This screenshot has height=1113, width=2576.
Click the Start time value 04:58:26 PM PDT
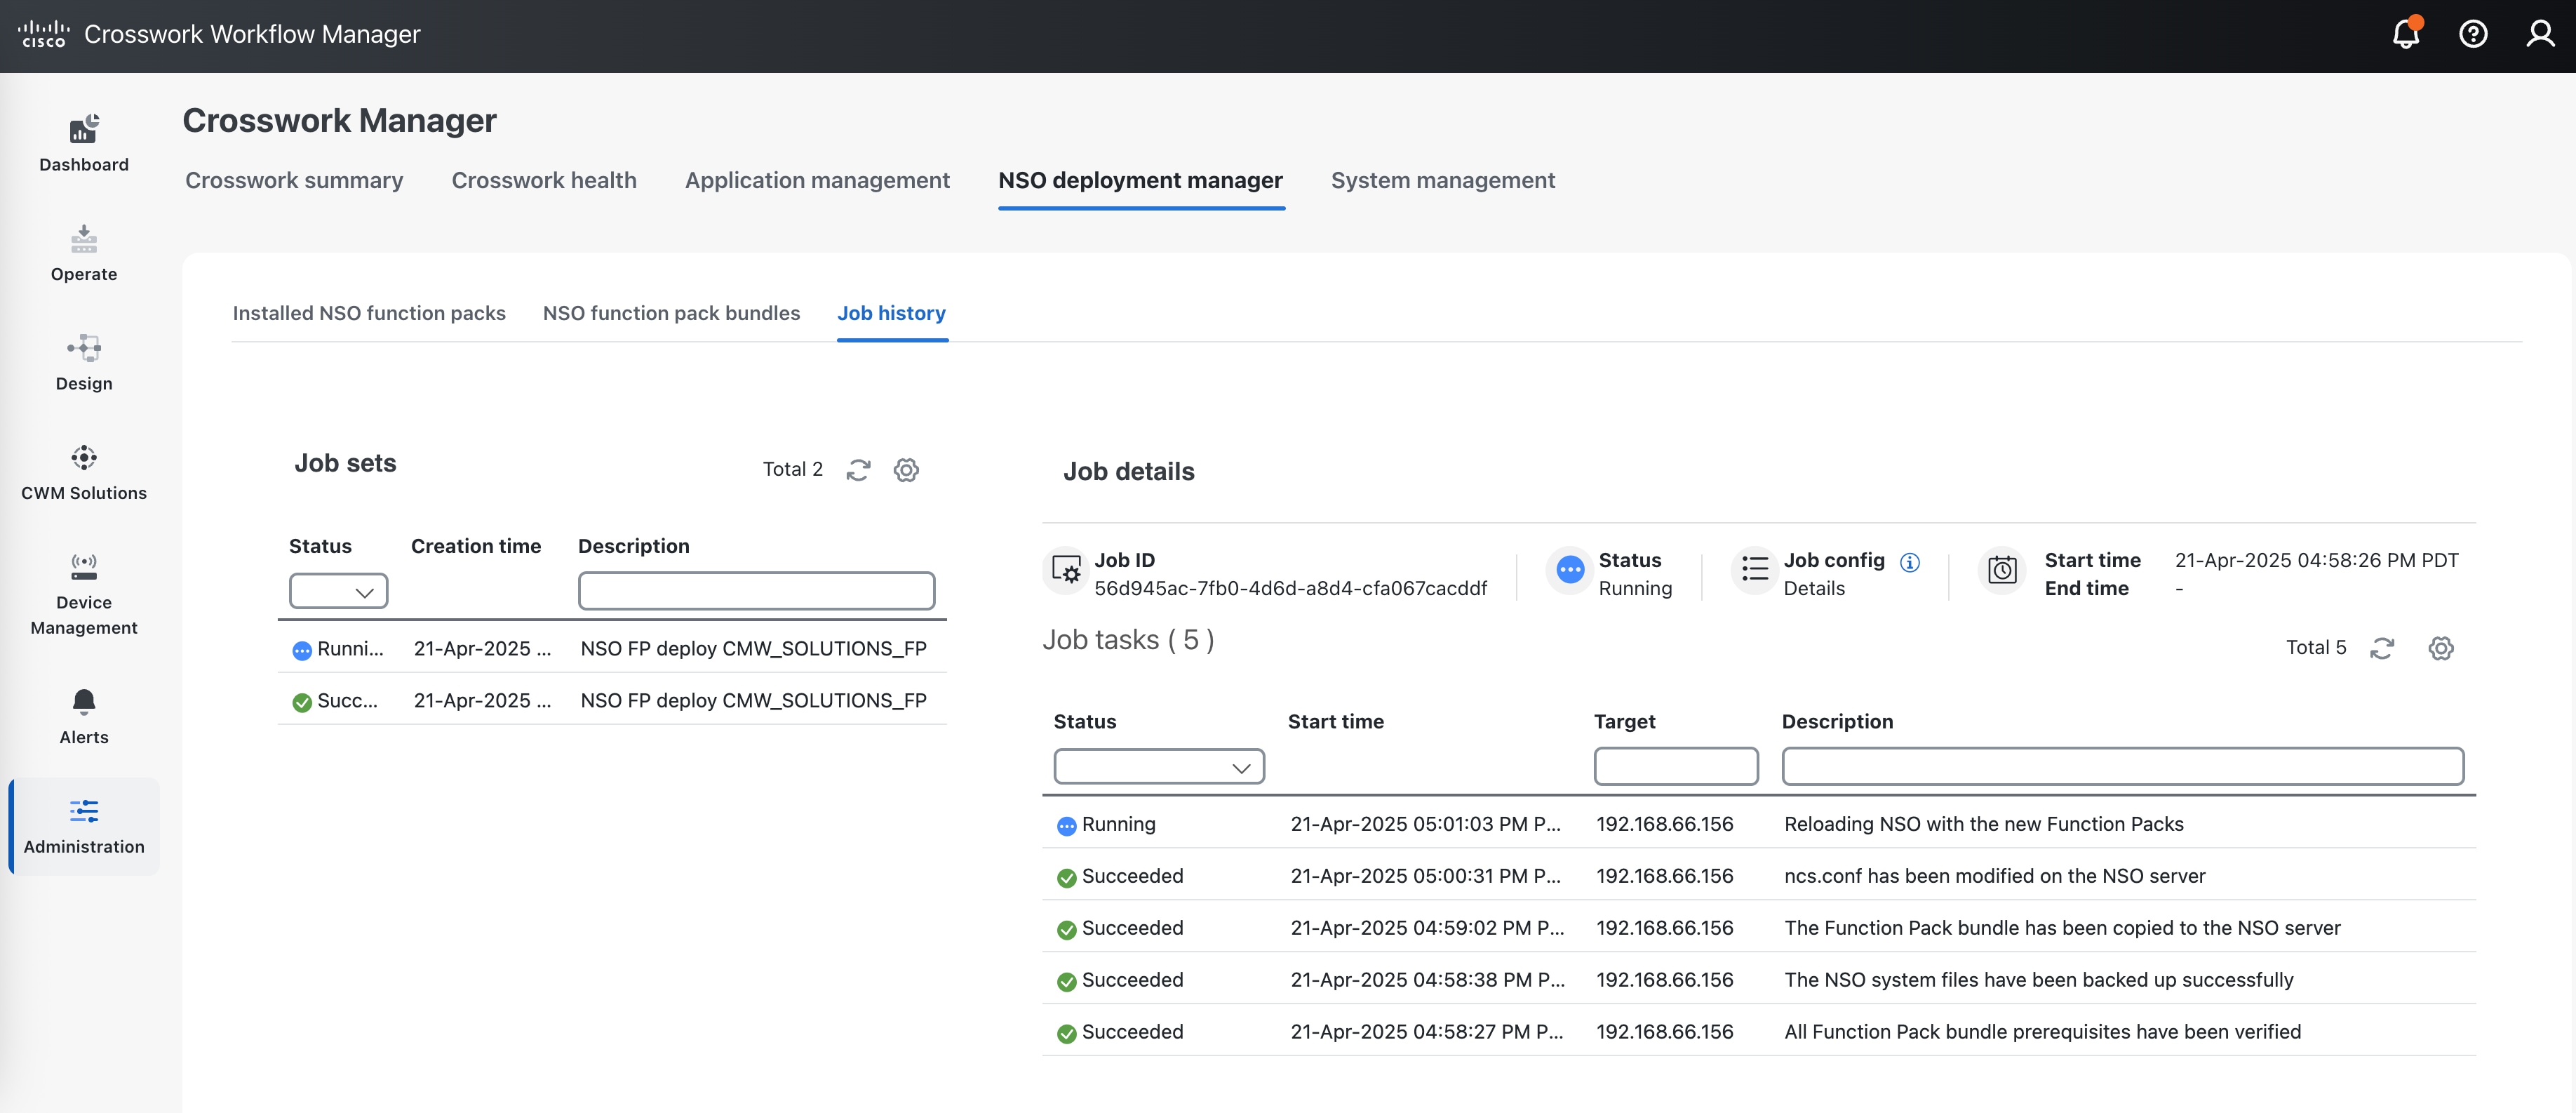[x=2316, y=561]
